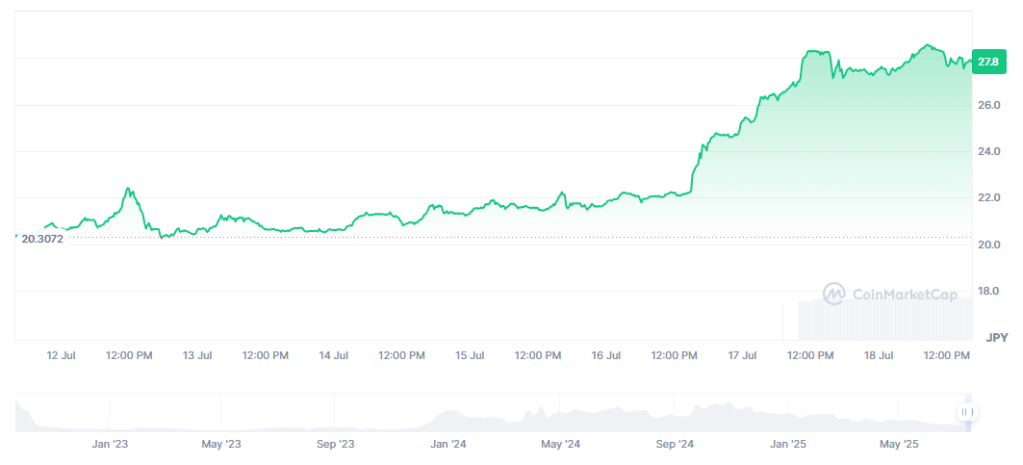Click the CoinMarketCap logo icon

(834, 293)
